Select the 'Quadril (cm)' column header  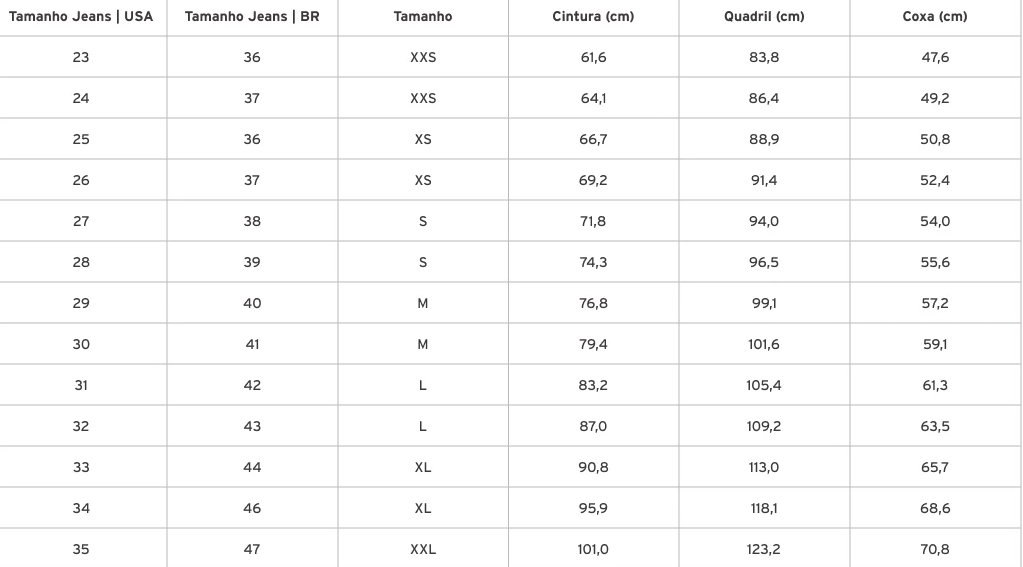[x=764, y=17]
